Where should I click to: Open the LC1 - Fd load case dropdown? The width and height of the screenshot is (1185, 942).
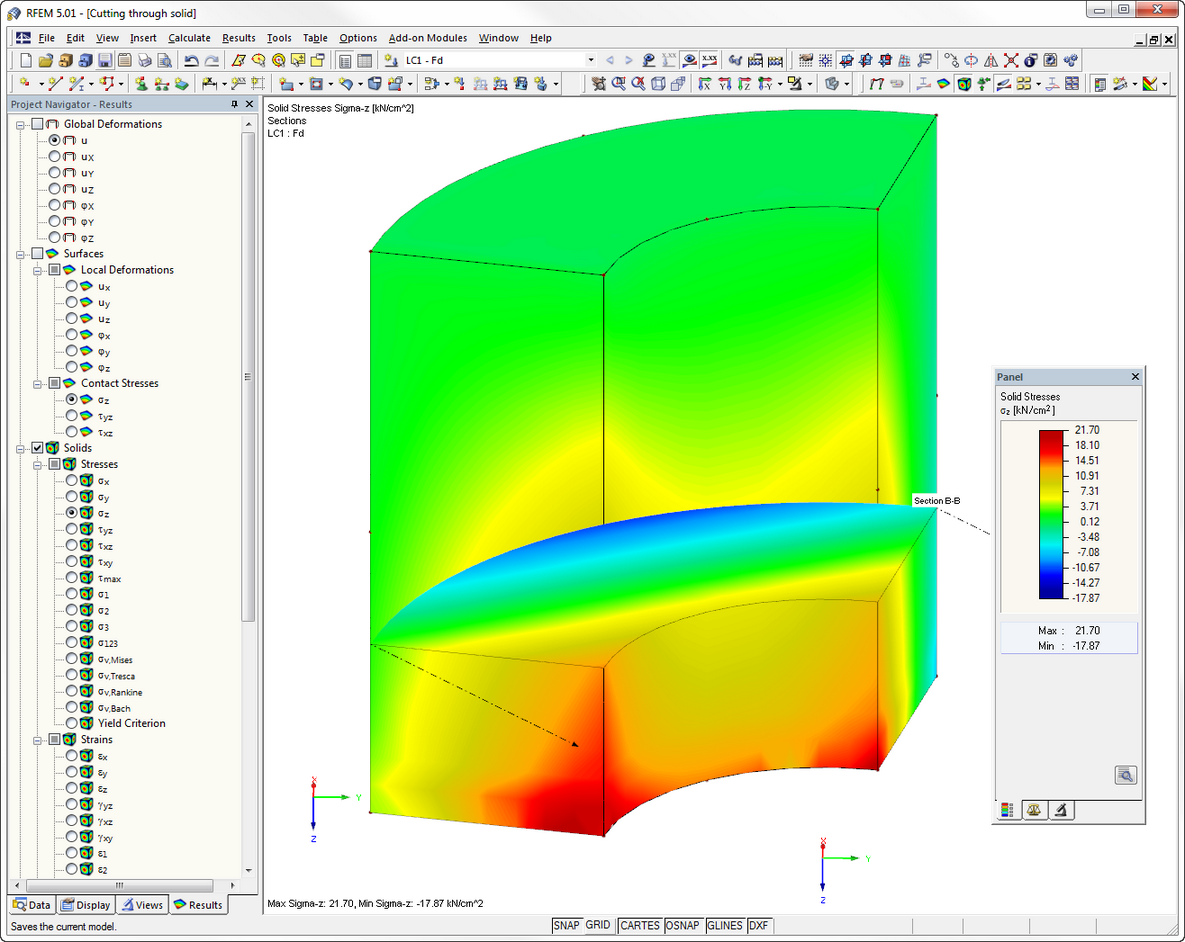[591, 60]
